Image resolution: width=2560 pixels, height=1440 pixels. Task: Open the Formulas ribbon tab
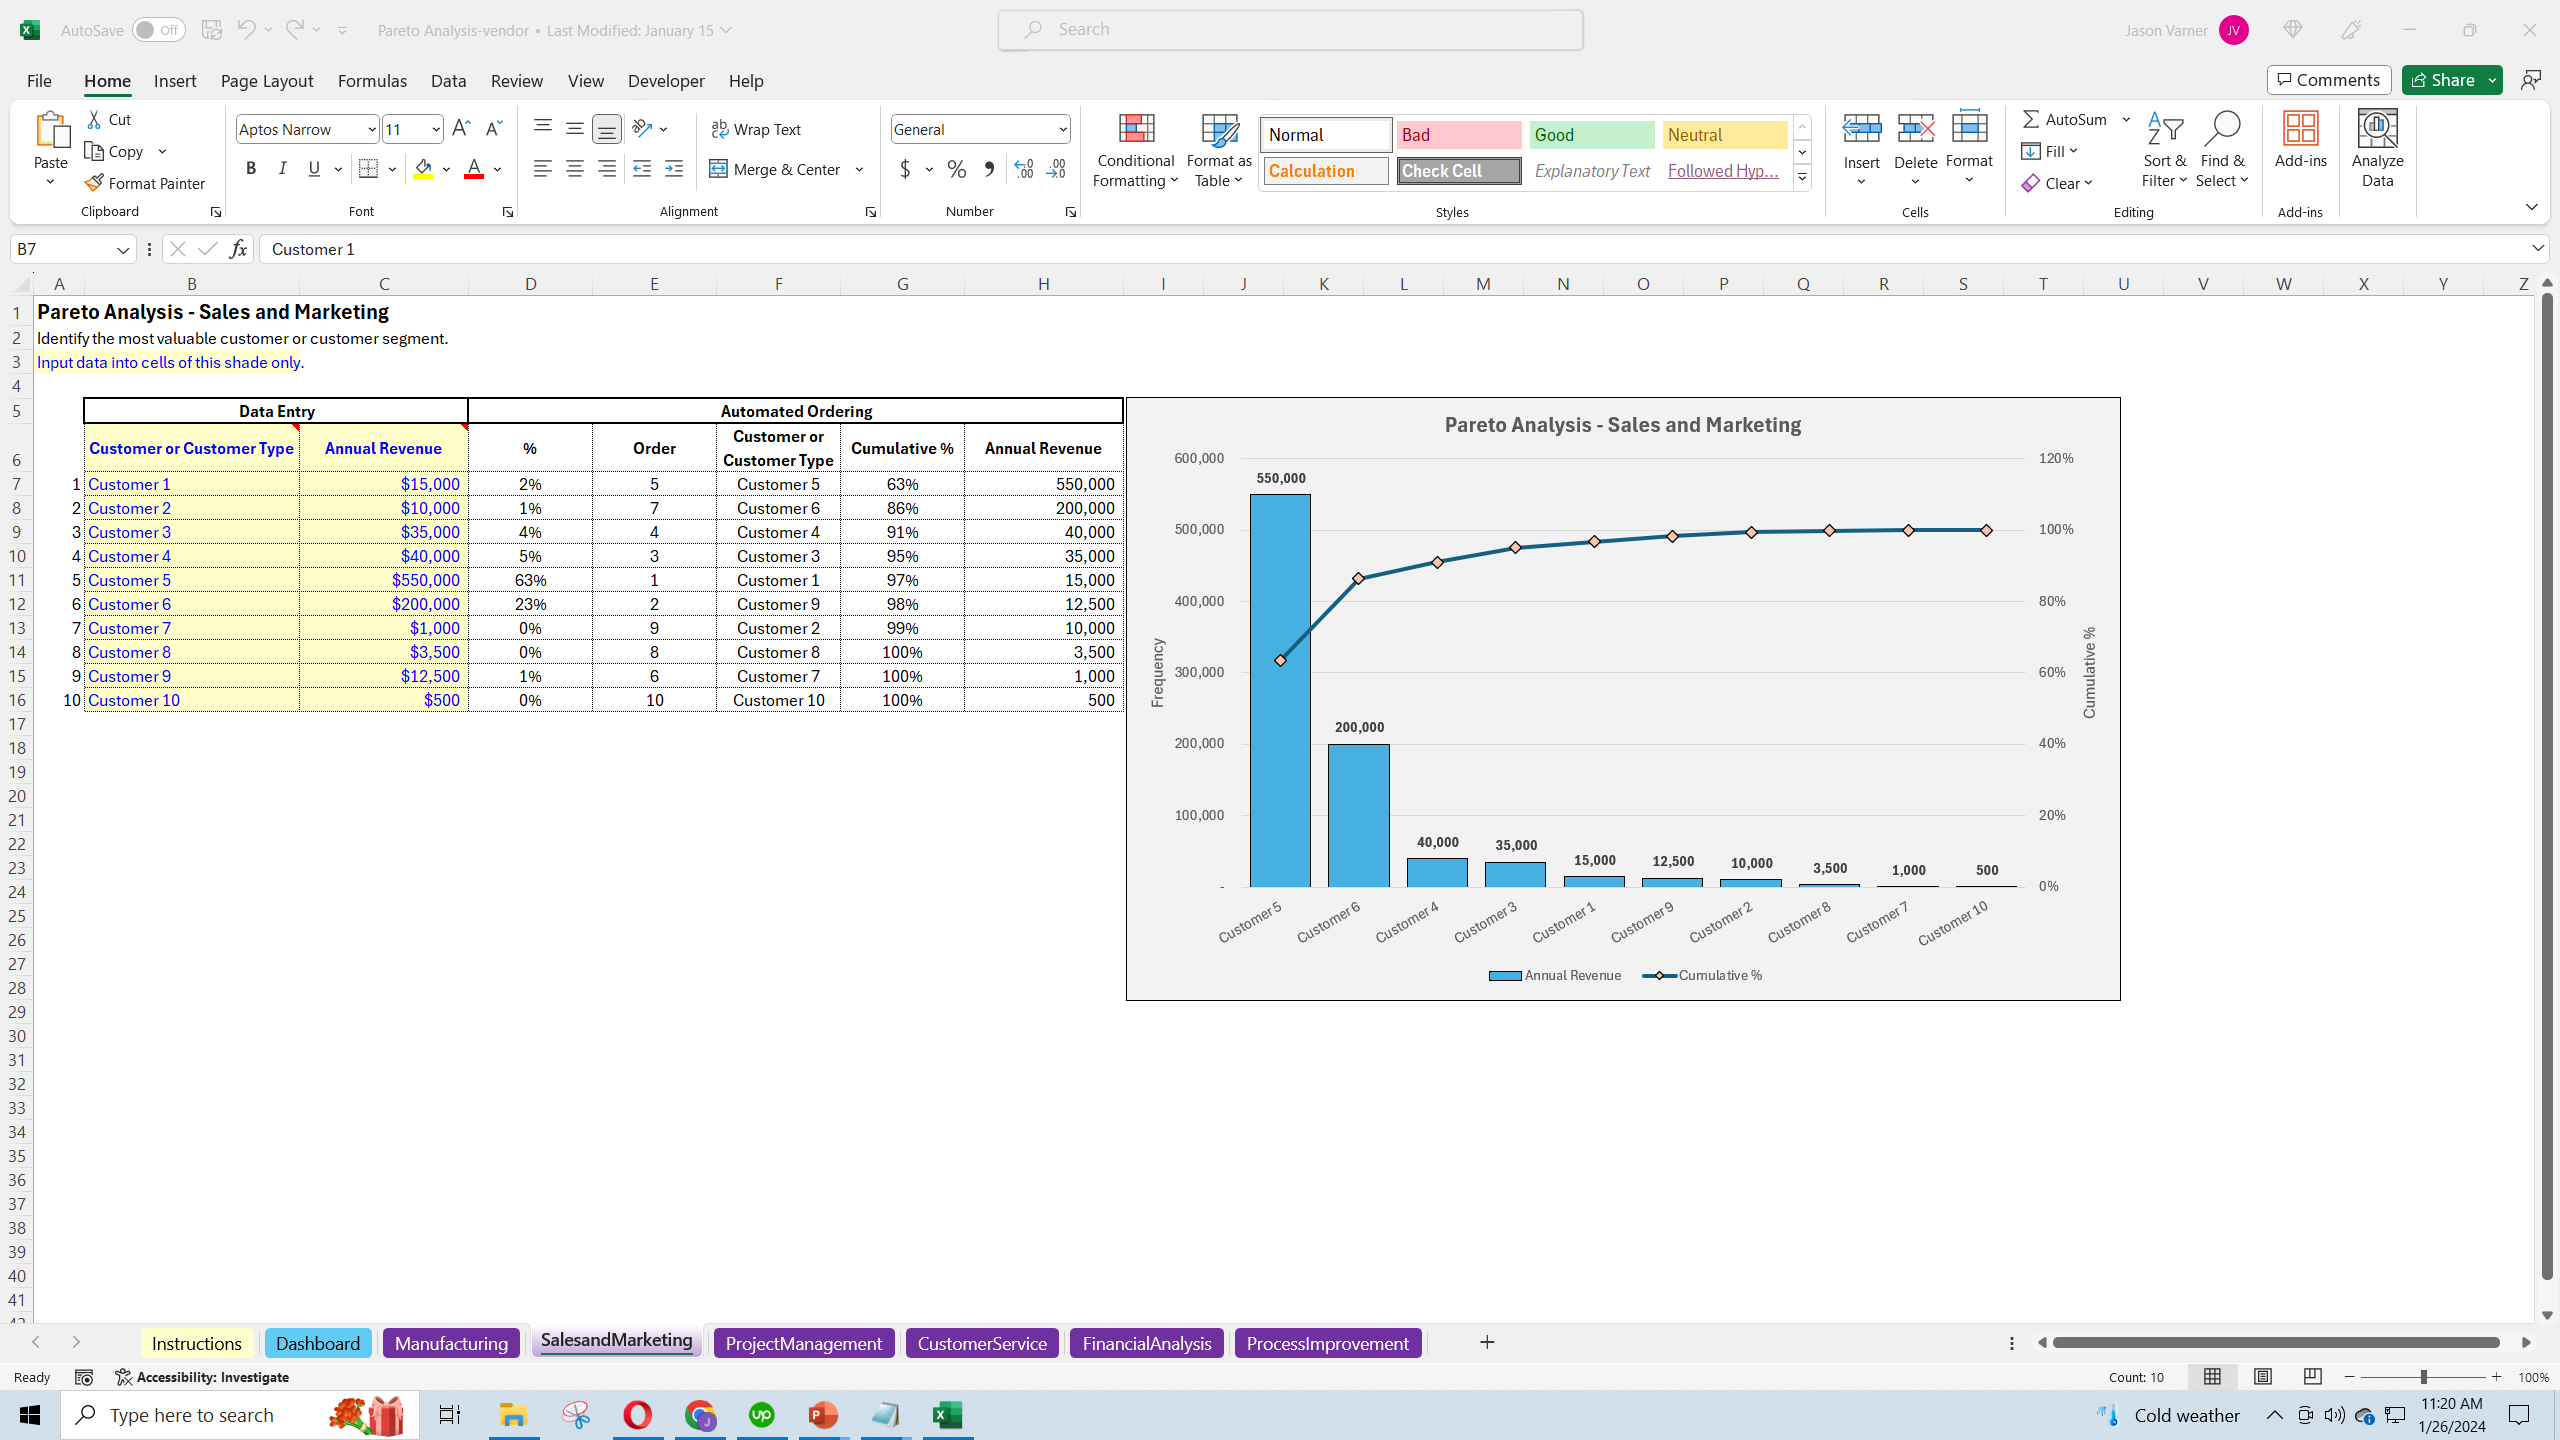click(x=372, y=81)
